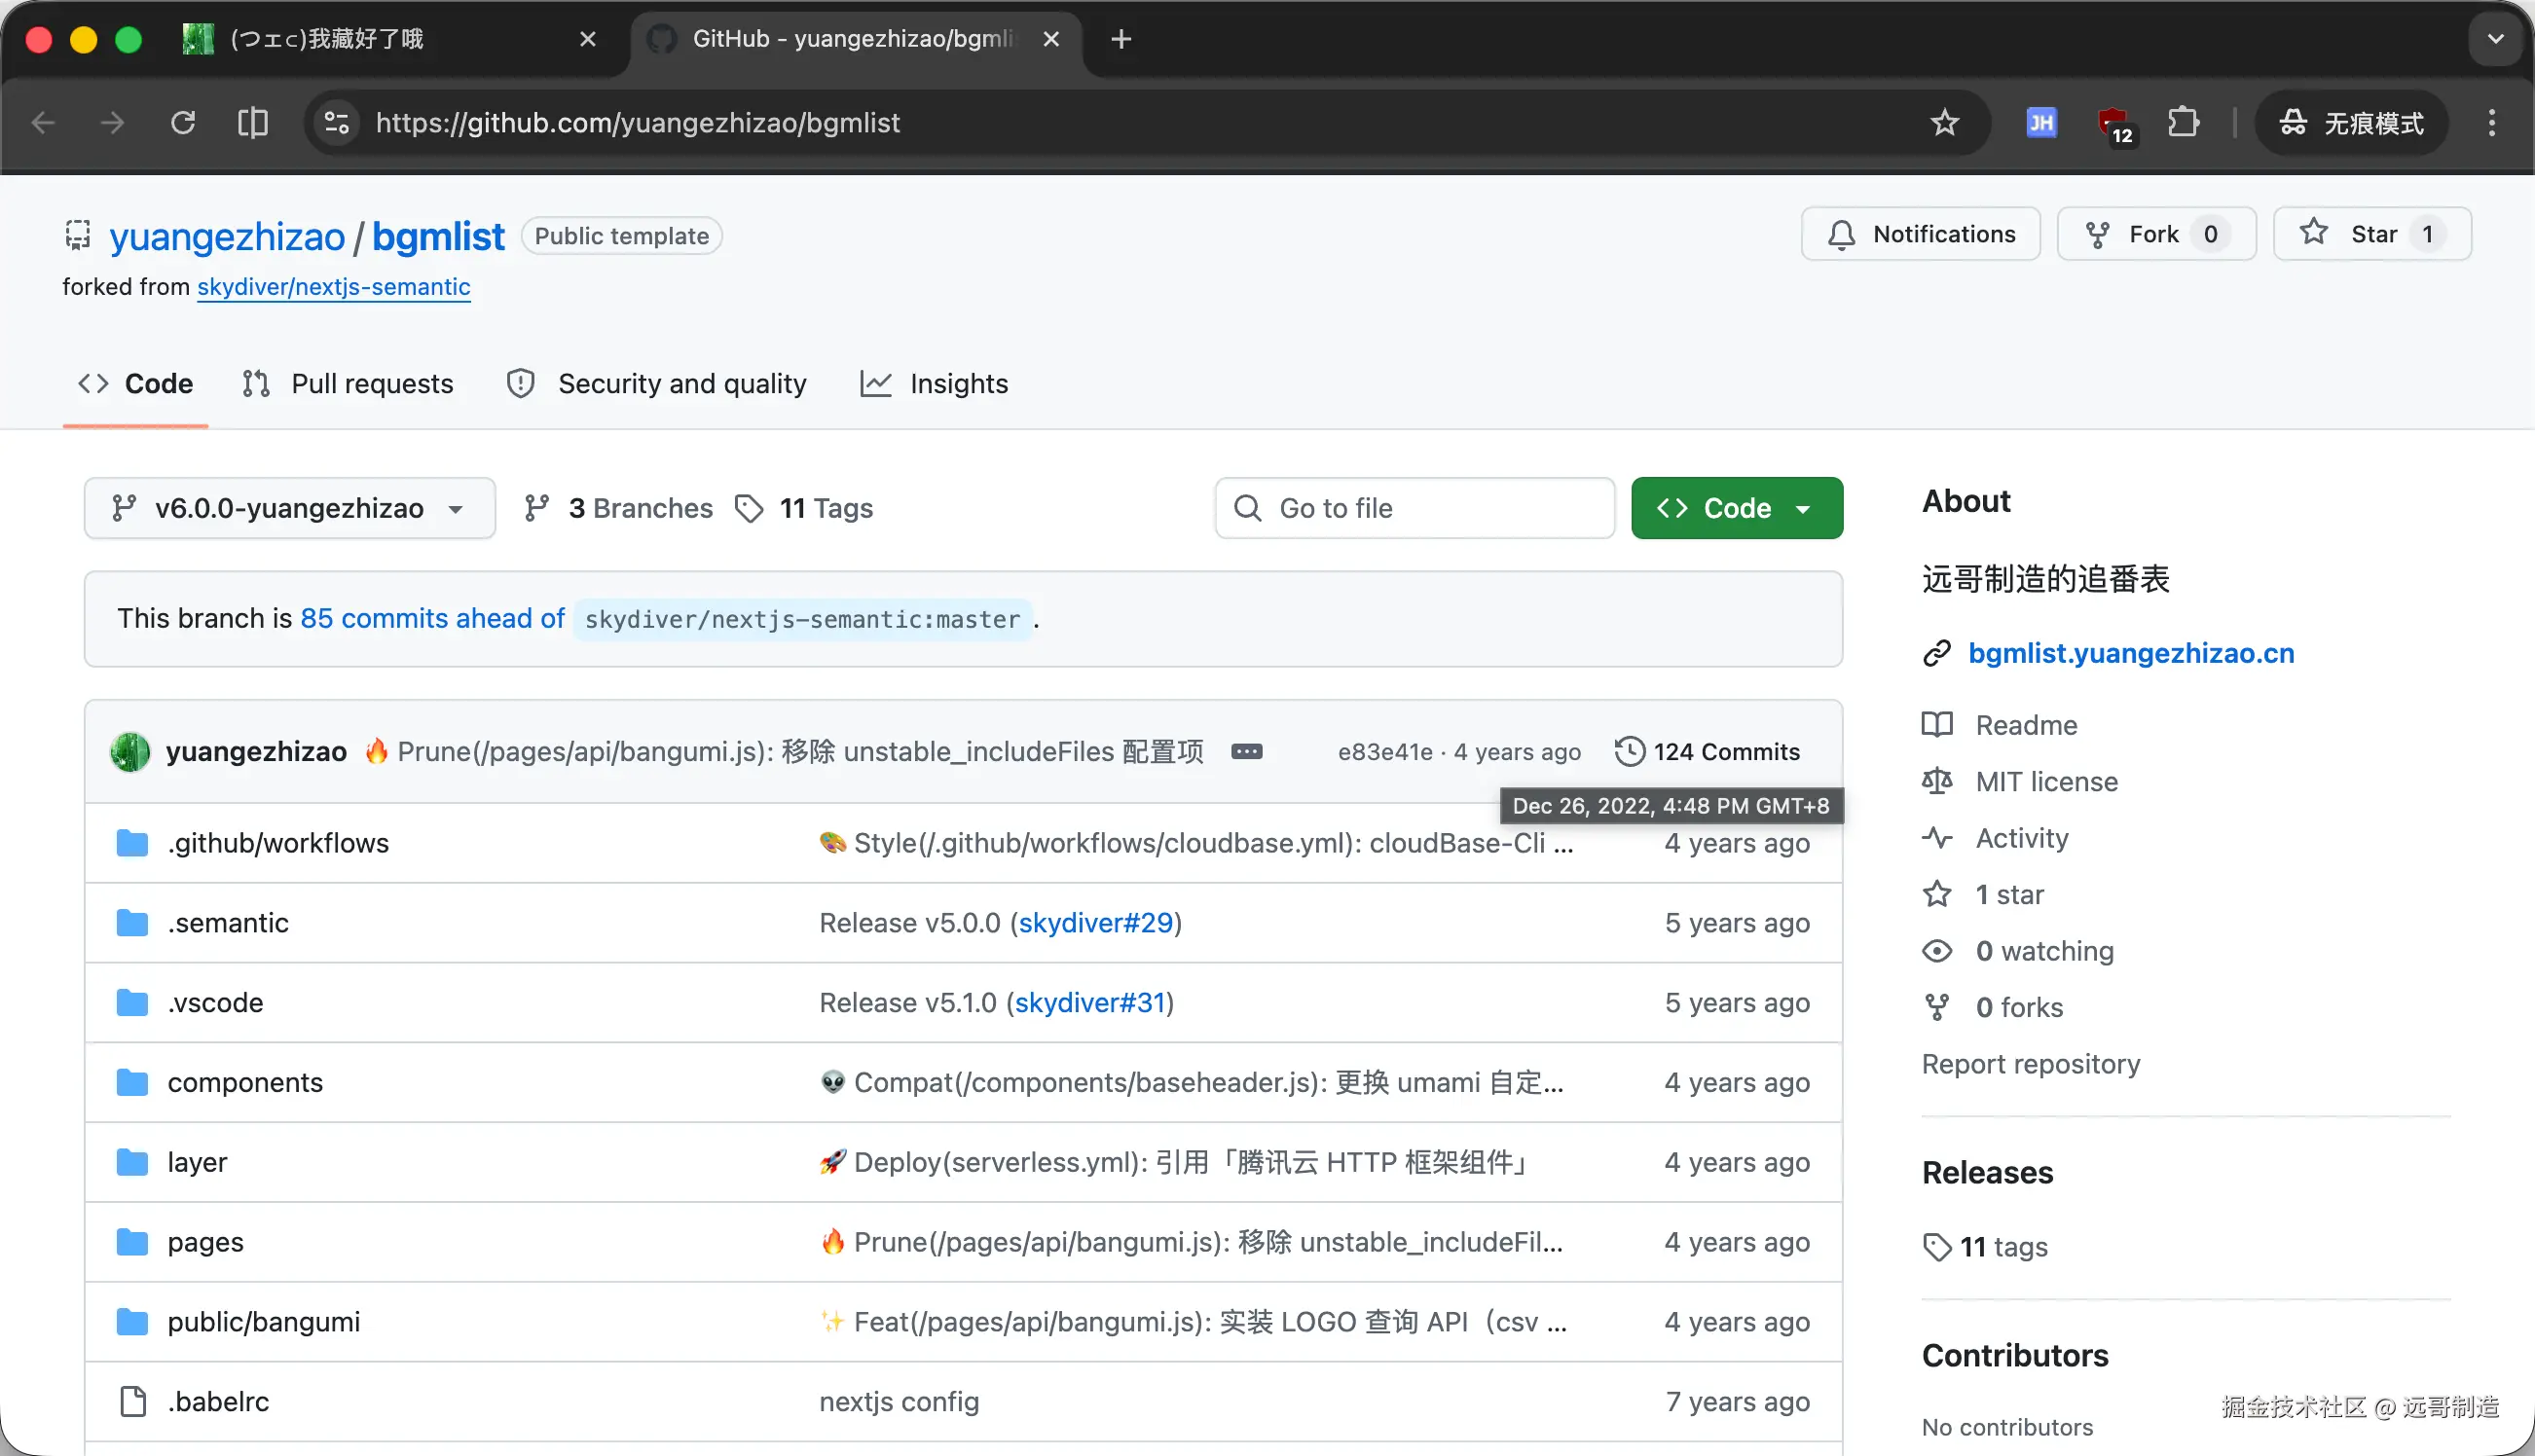This screenshot has width=2535, height=1456.
Task: Close the 我藏好了哦 tab
Action: [588, 39]
